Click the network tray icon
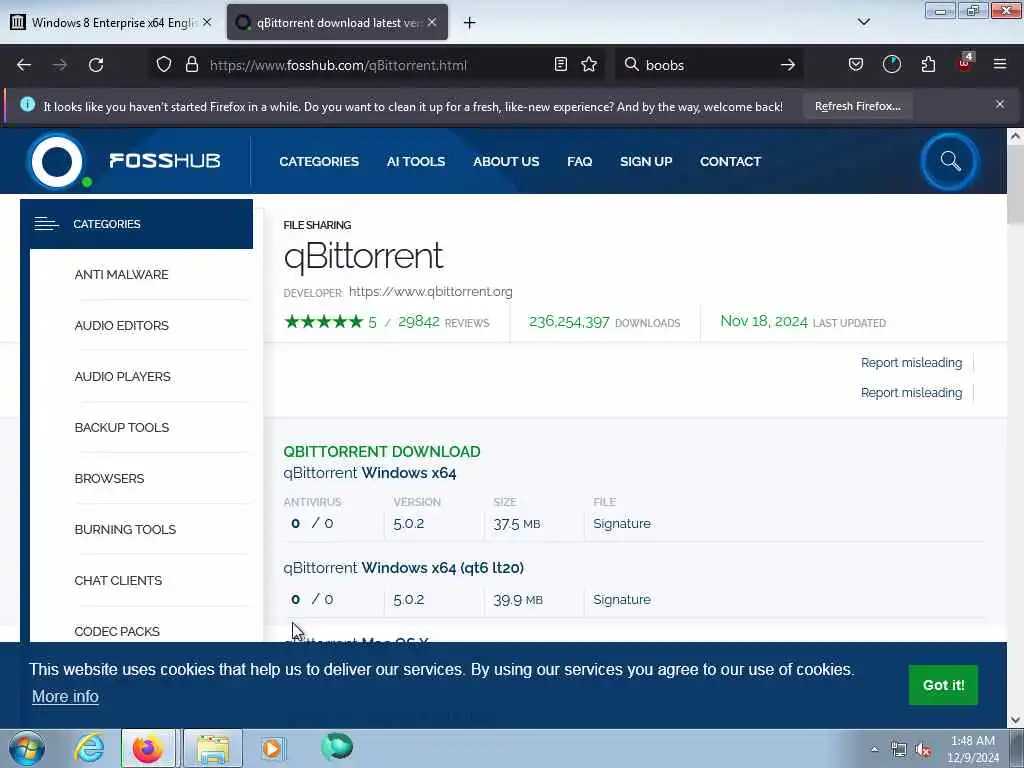1024x768 pixels. (899, 750)
